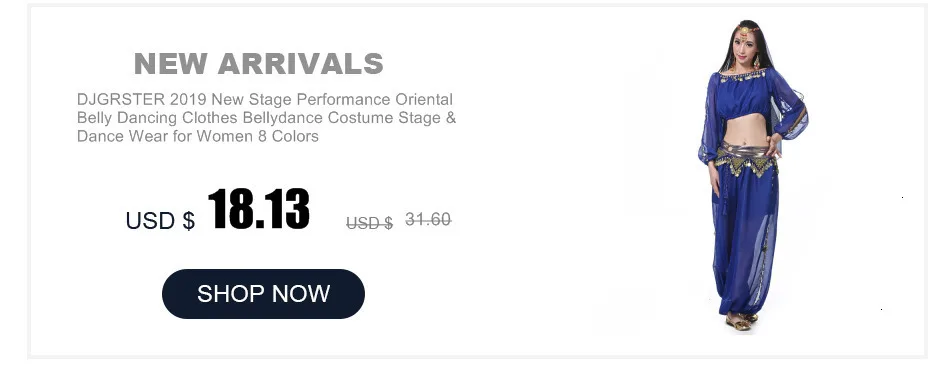Screen dimensions: 950x384
Task: Open the belly dance costume product image
Action: (752, 177)
